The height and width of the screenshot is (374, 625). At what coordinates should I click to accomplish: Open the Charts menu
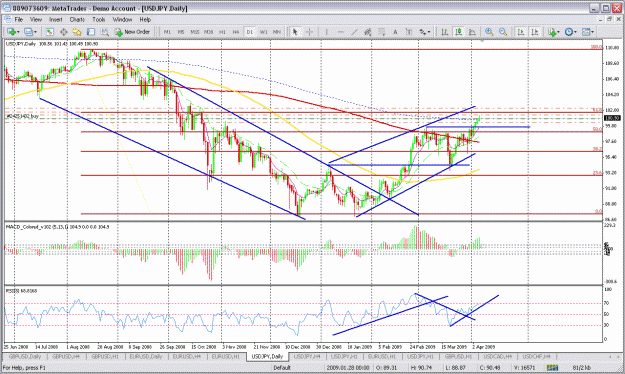point(77,19)
